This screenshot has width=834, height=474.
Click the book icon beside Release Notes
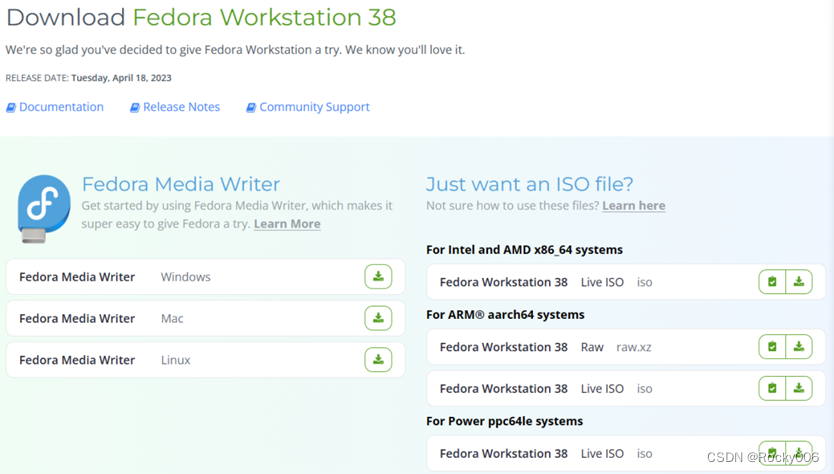135,107
